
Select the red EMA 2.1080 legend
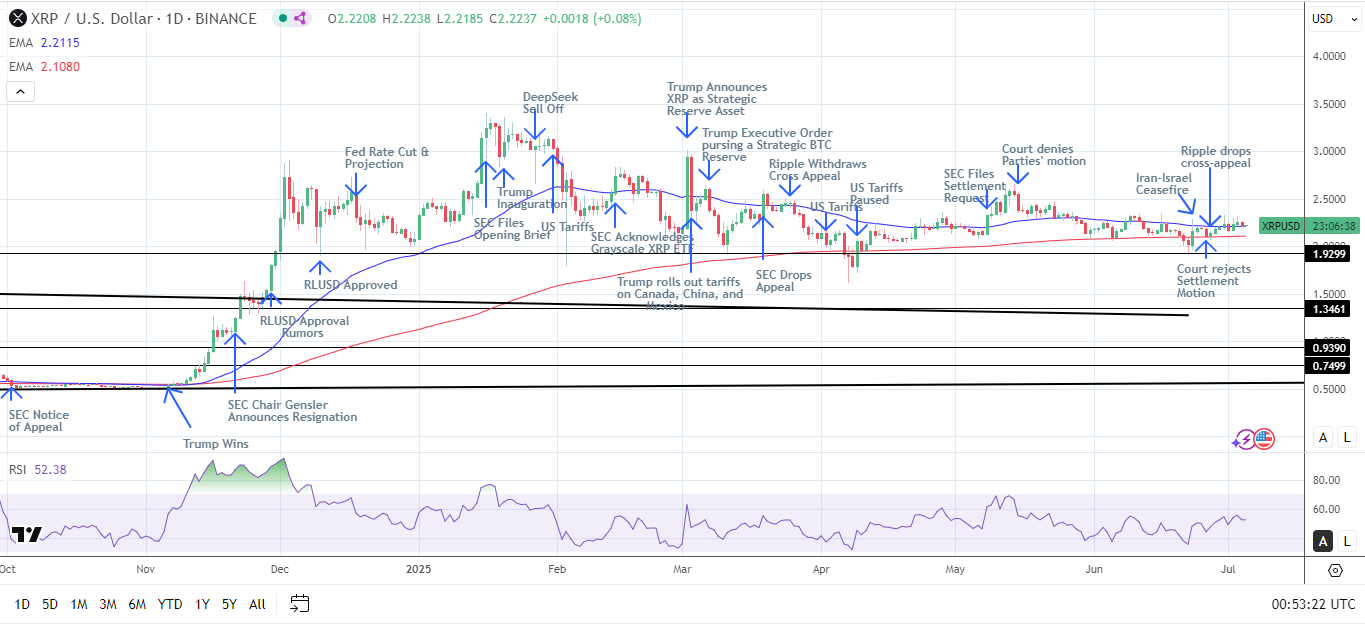coord(43,66)
